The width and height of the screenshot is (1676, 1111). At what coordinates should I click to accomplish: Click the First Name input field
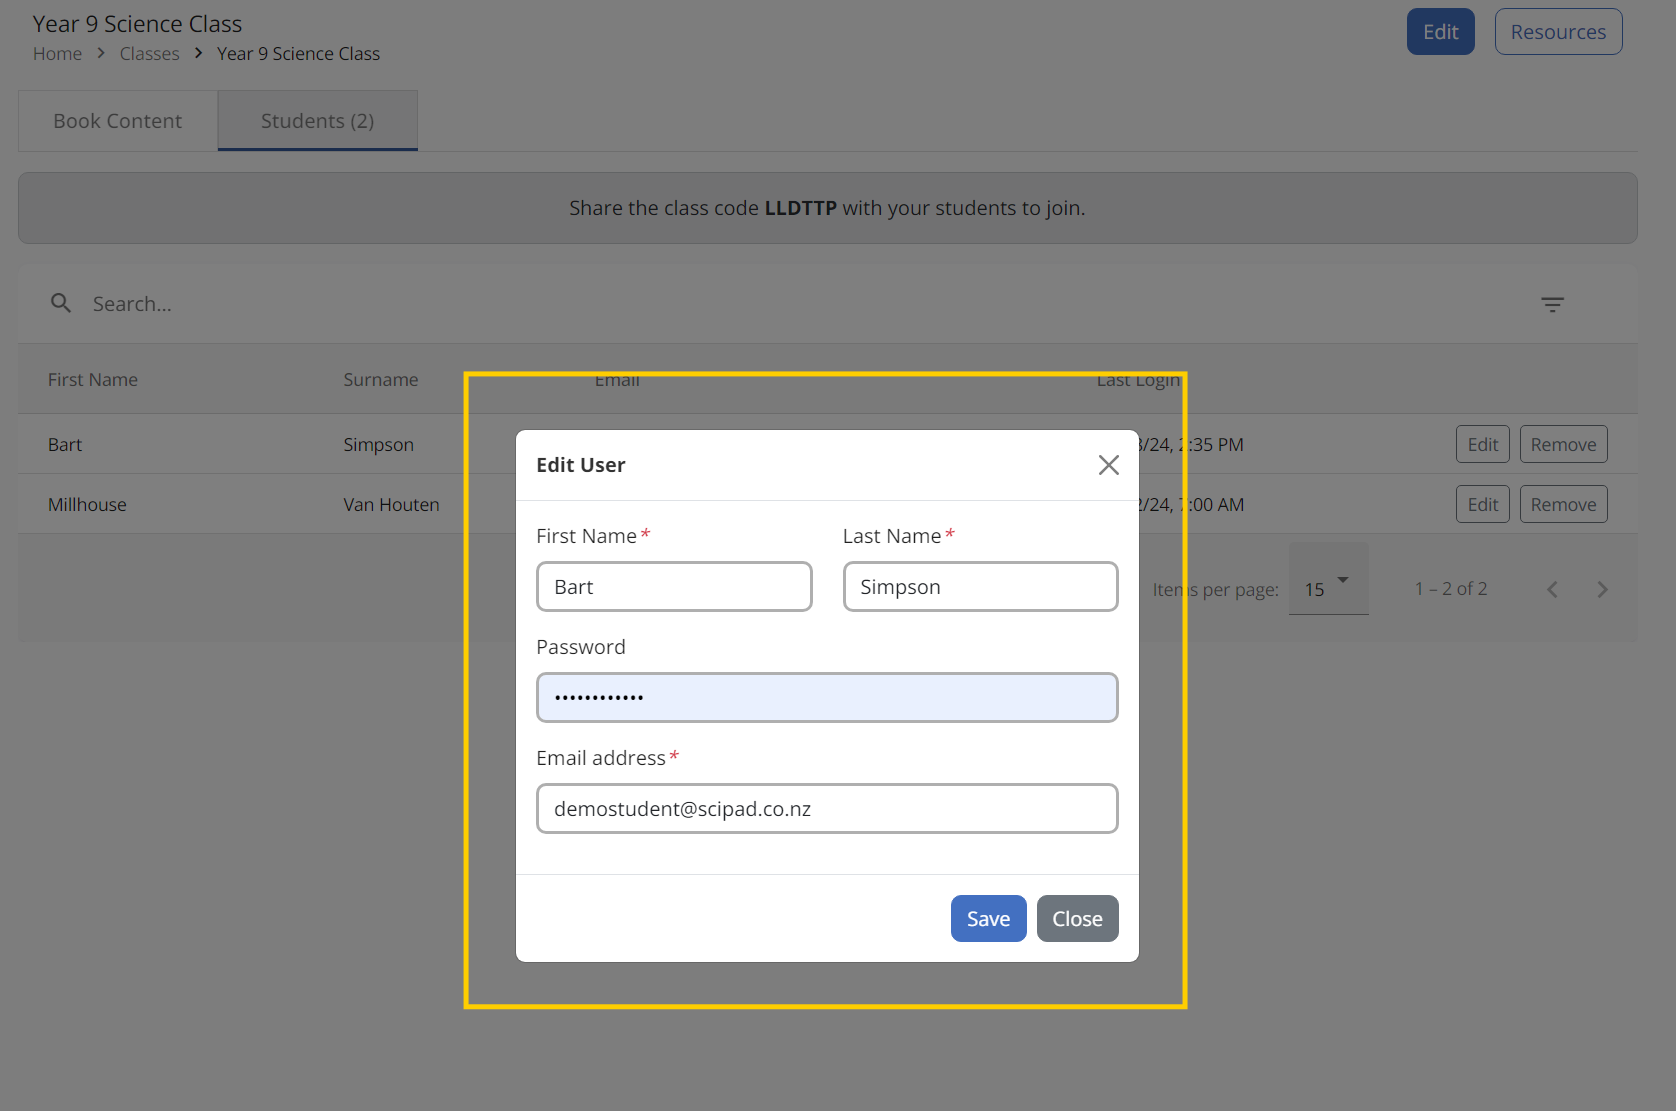click(x=674, y=587)
